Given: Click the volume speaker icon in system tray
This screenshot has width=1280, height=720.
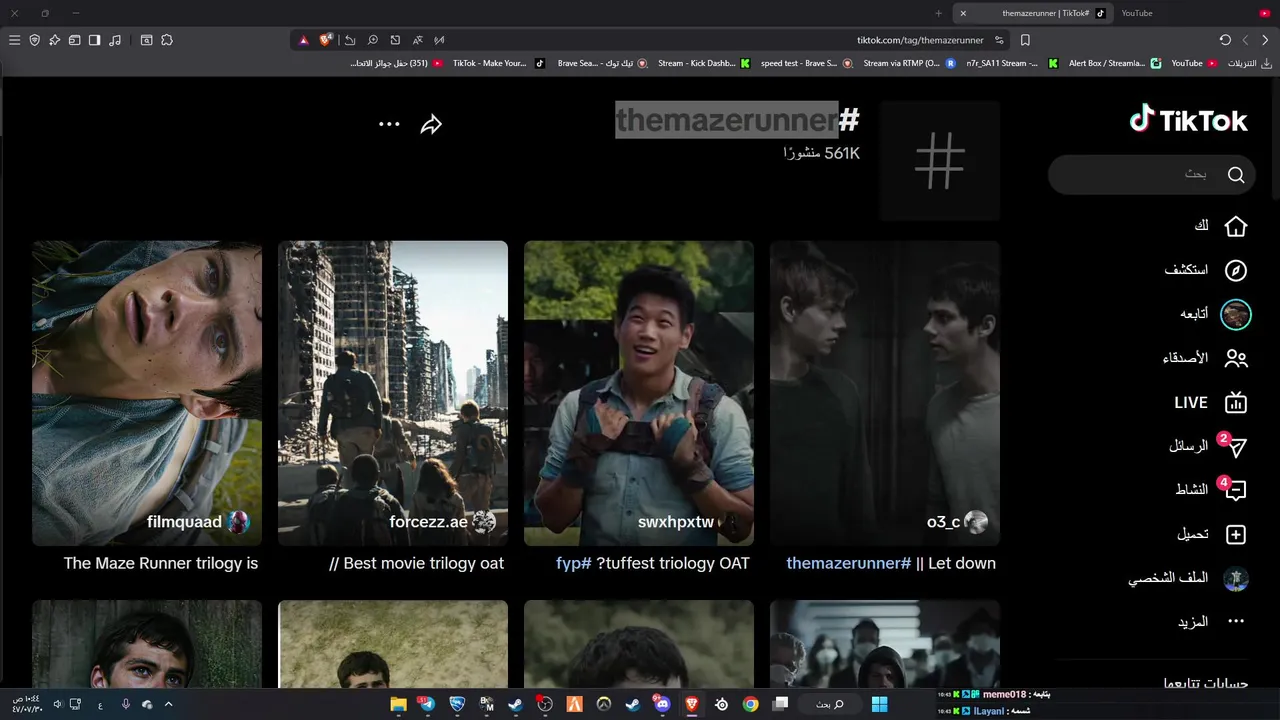Looking at the screenshot, I should (58, 704).
